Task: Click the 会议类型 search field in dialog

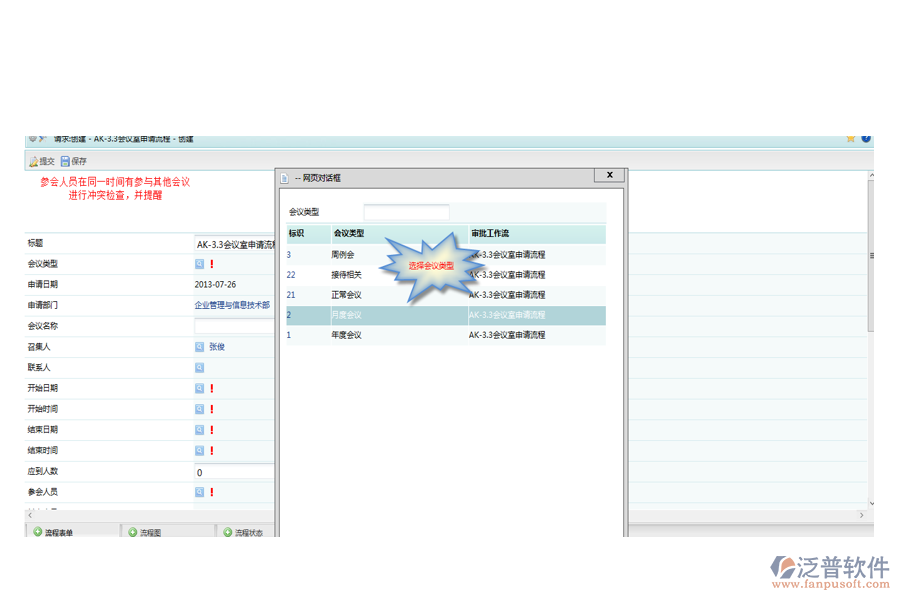Action: point(406,212)
